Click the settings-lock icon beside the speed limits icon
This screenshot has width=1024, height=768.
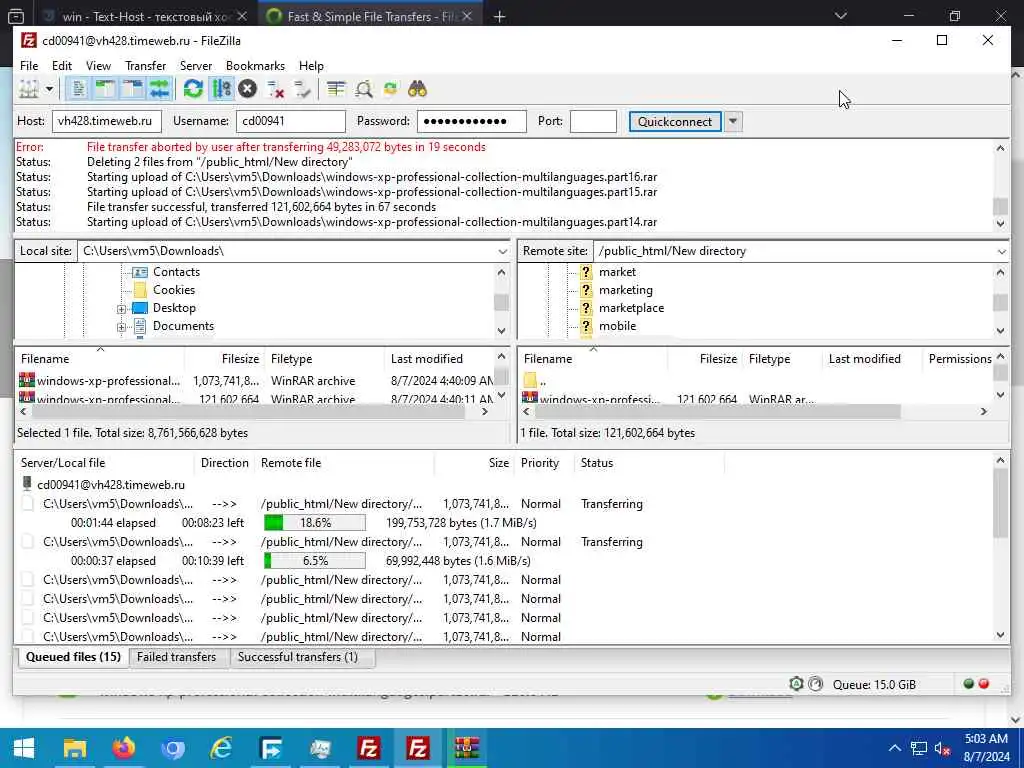tap(796, 684)
